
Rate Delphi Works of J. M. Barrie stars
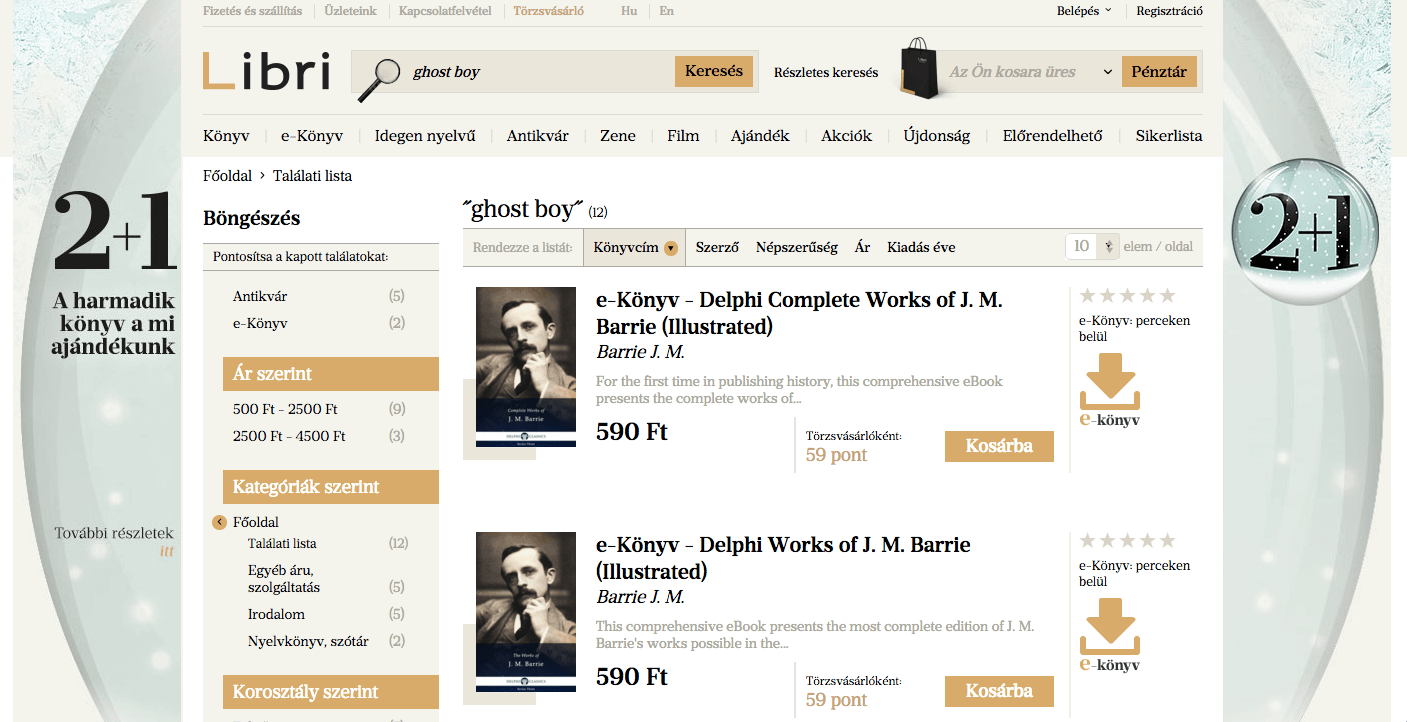point(1127,541)
